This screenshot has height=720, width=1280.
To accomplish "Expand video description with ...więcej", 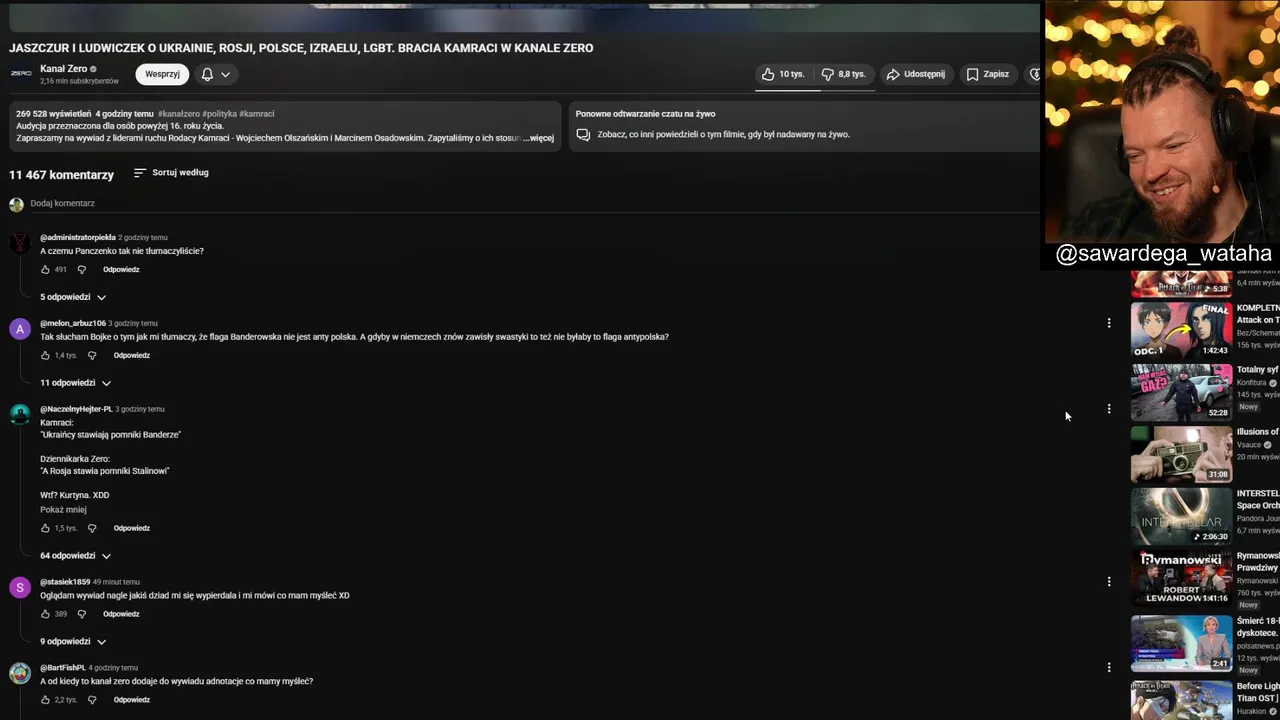I will [x=538, y=138].
